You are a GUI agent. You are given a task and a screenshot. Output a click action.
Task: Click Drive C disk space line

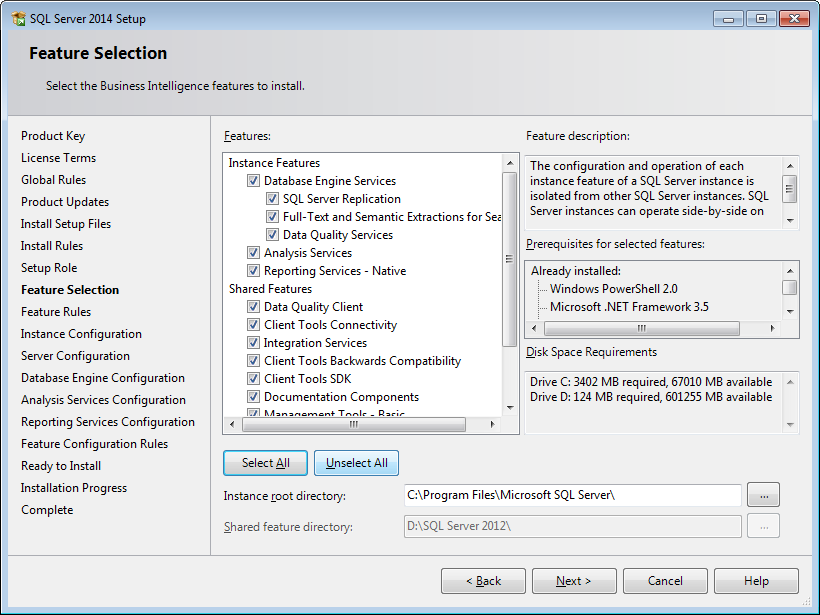[651, 382]
